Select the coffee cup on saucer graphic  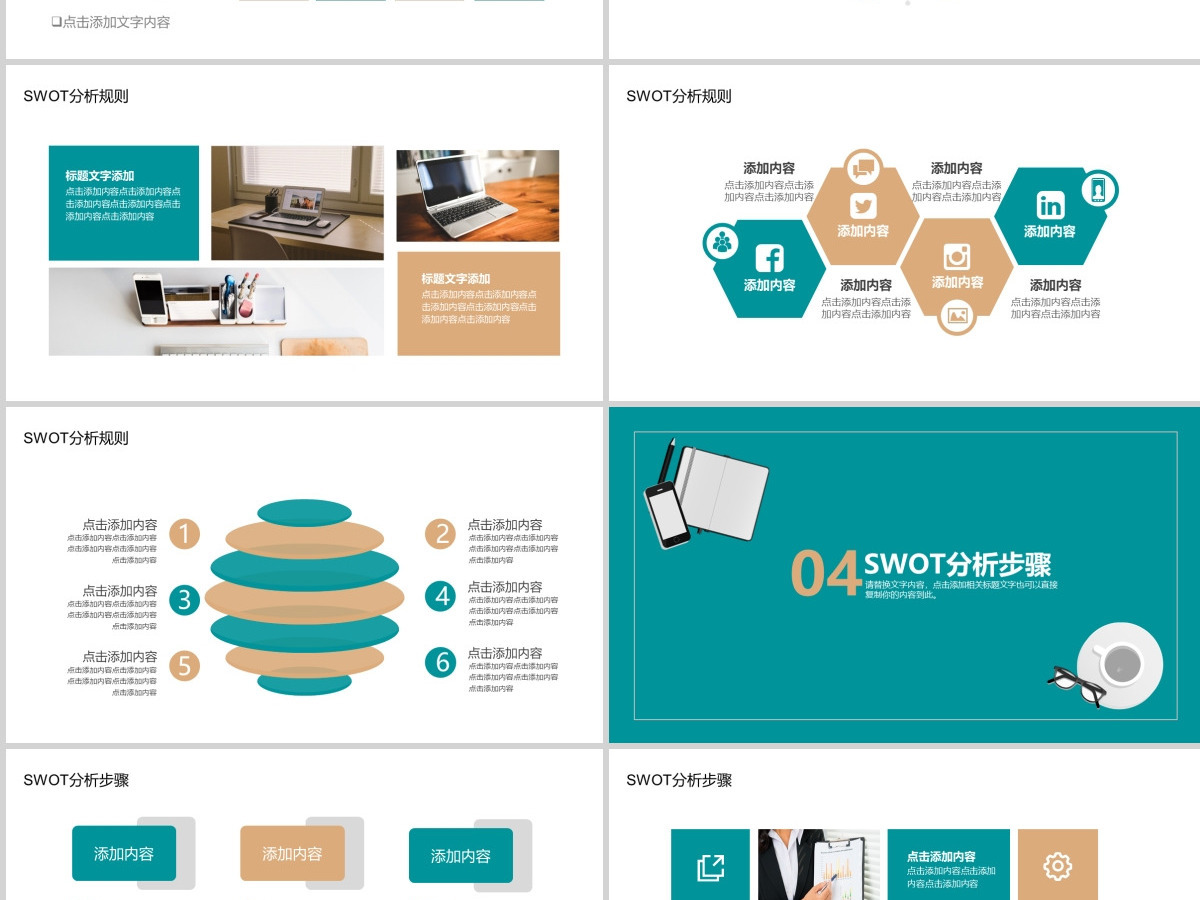[x=1121, y=664]
